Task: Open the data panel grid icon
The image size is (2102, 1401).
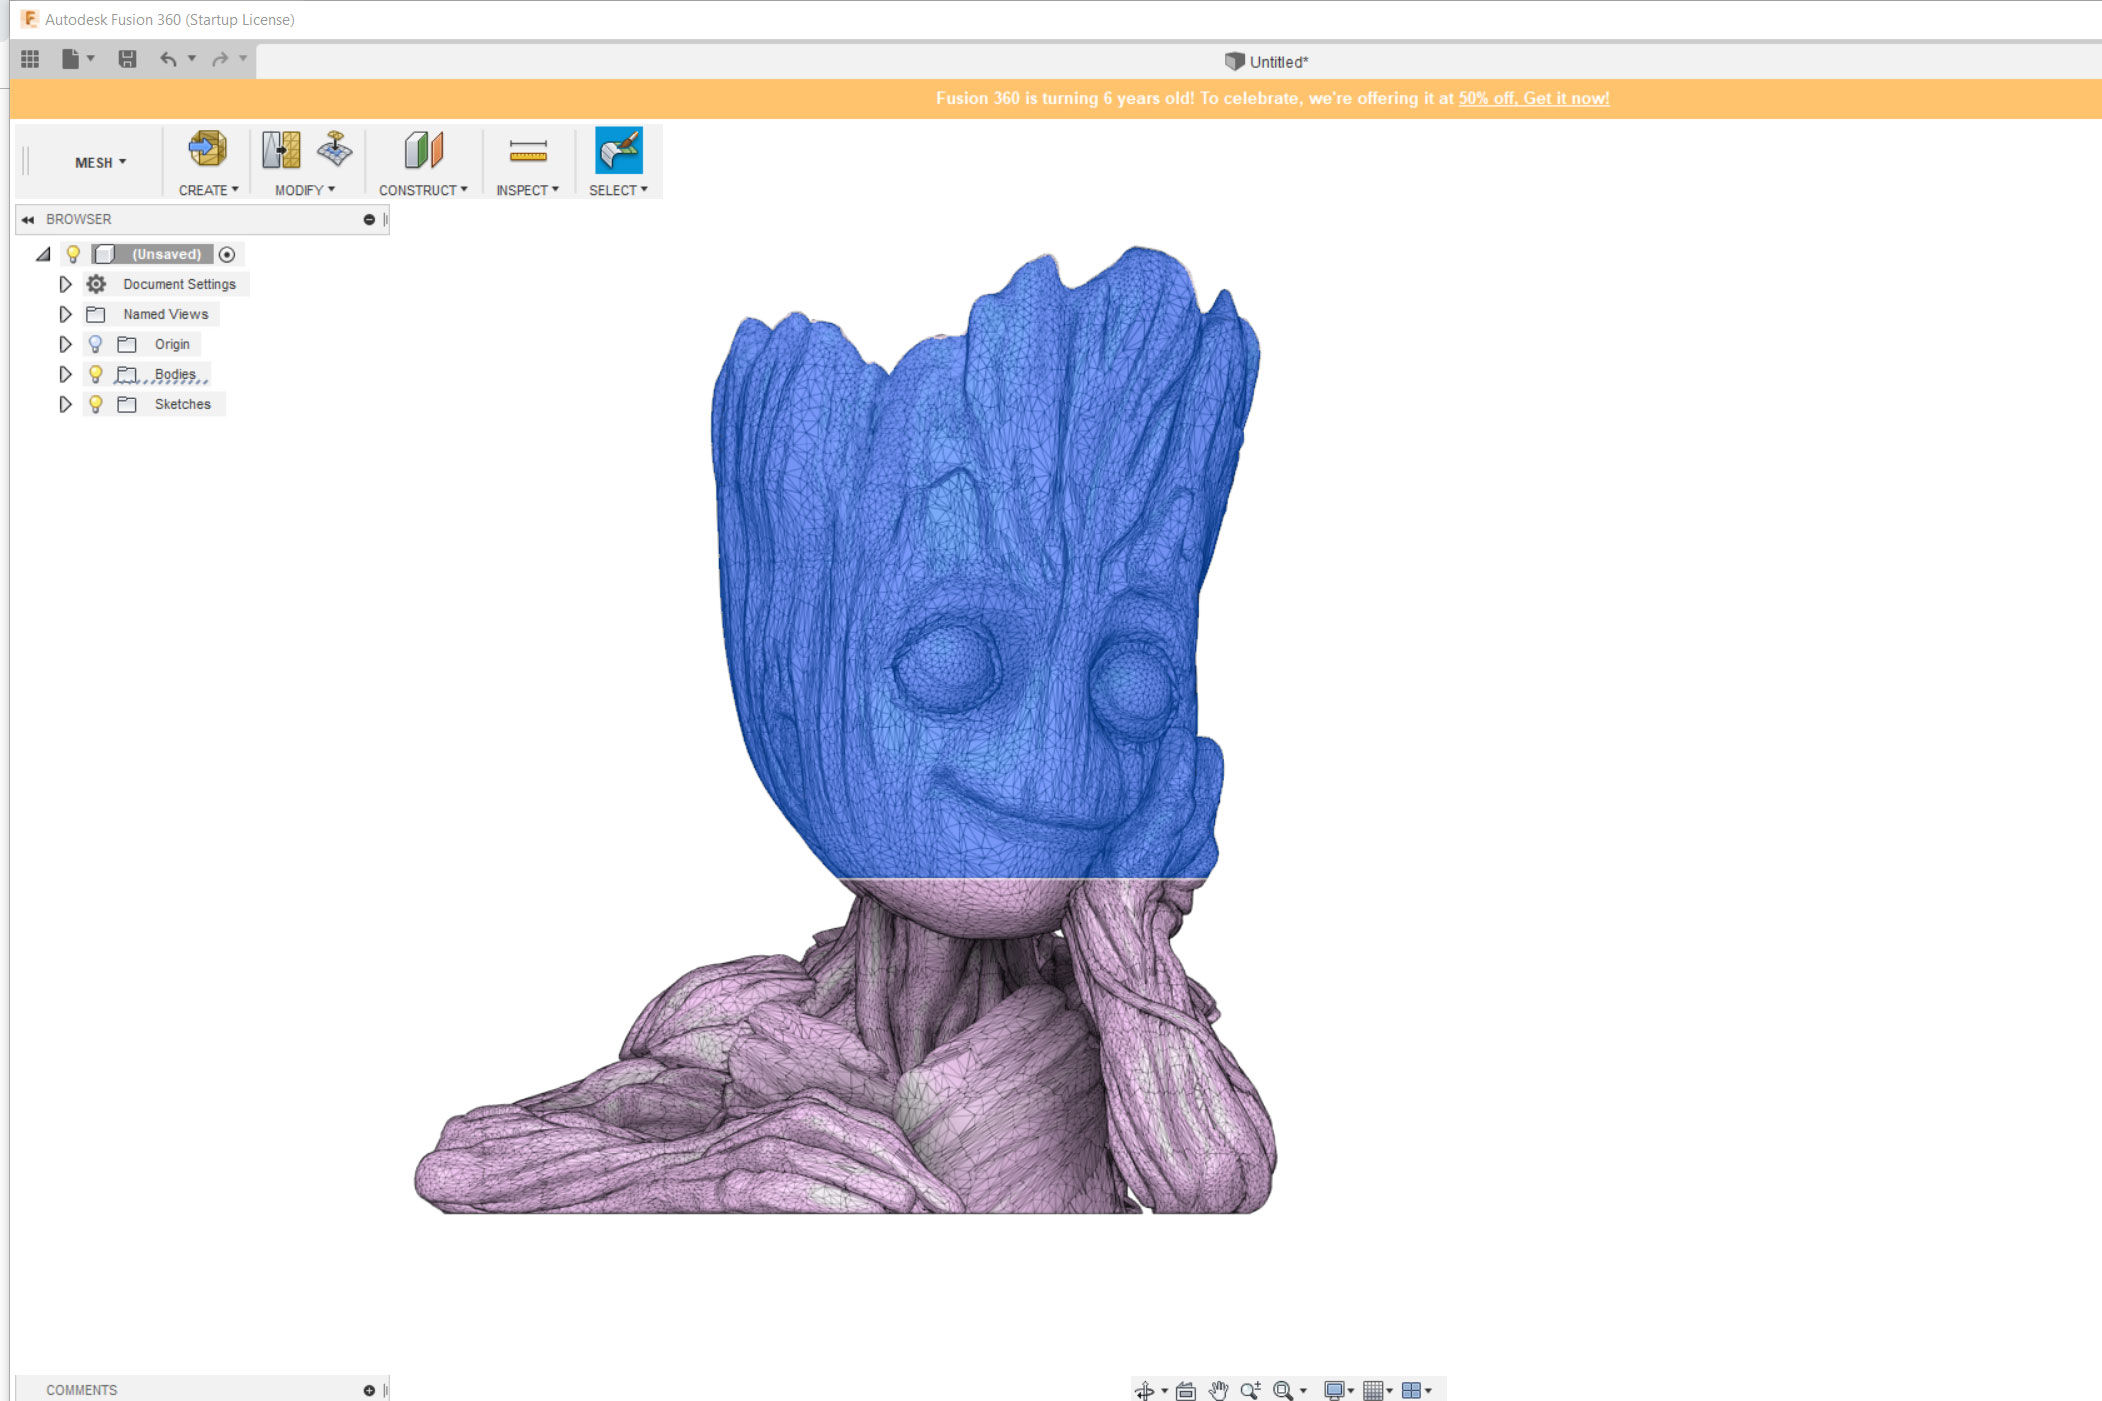Action: pos(30,59)
